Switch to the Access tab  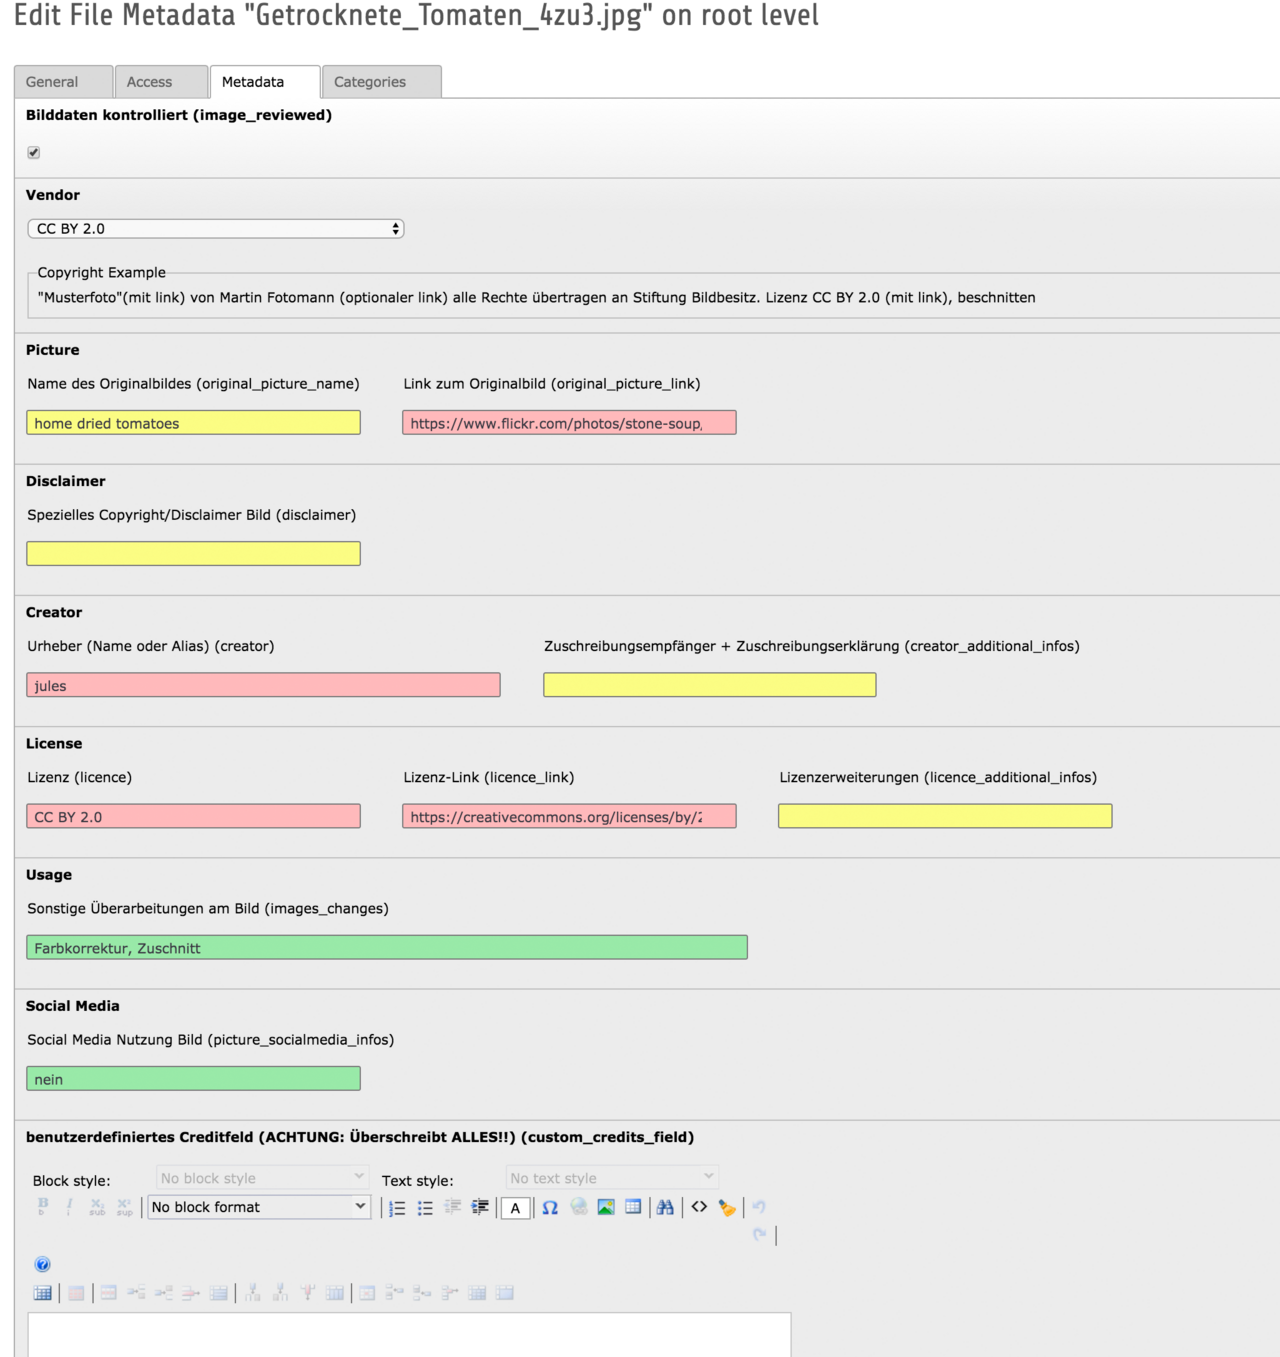(x=160, y=82)
